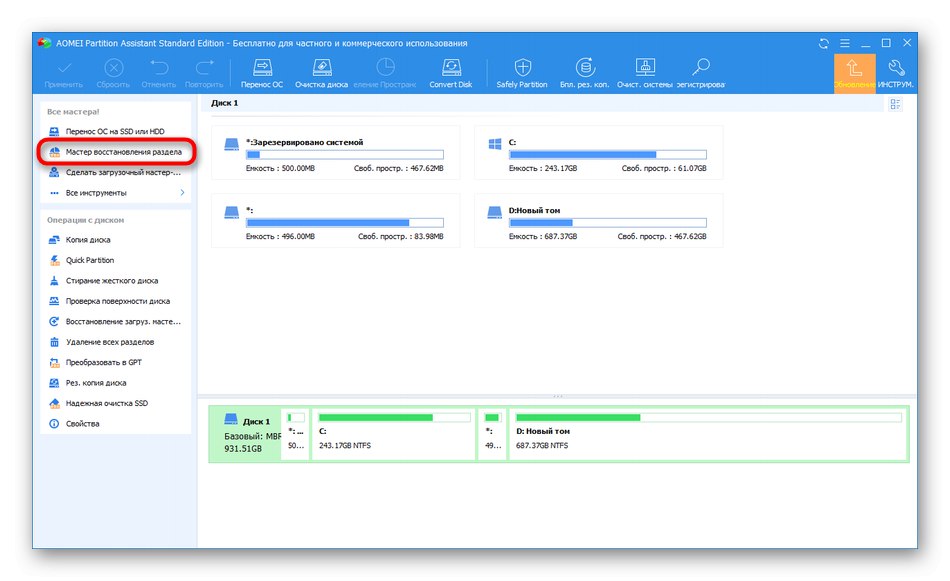Viewport: 950px width, 581px height.
Task: Click the C: partition usage bar in card
Action: (608, 155)
